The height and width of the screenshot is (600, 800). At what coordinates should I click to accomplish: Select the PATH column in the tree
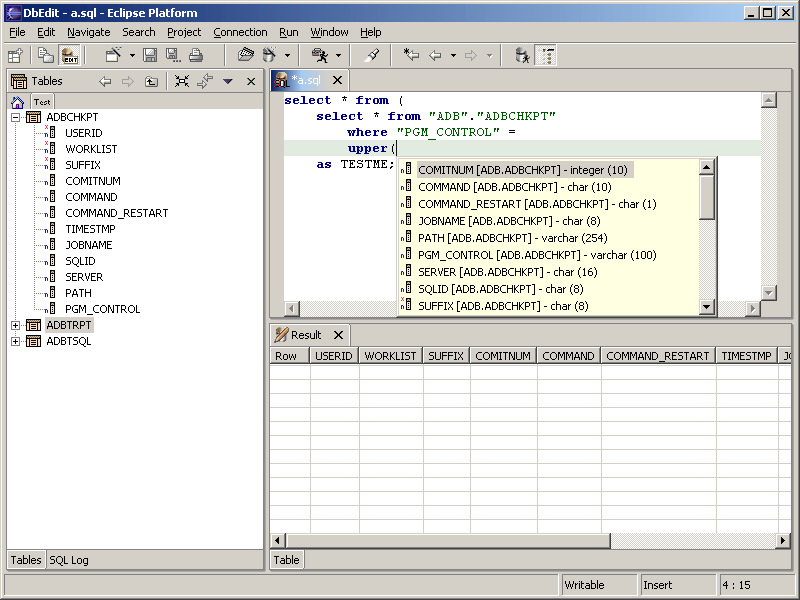(x=78, y=293)
